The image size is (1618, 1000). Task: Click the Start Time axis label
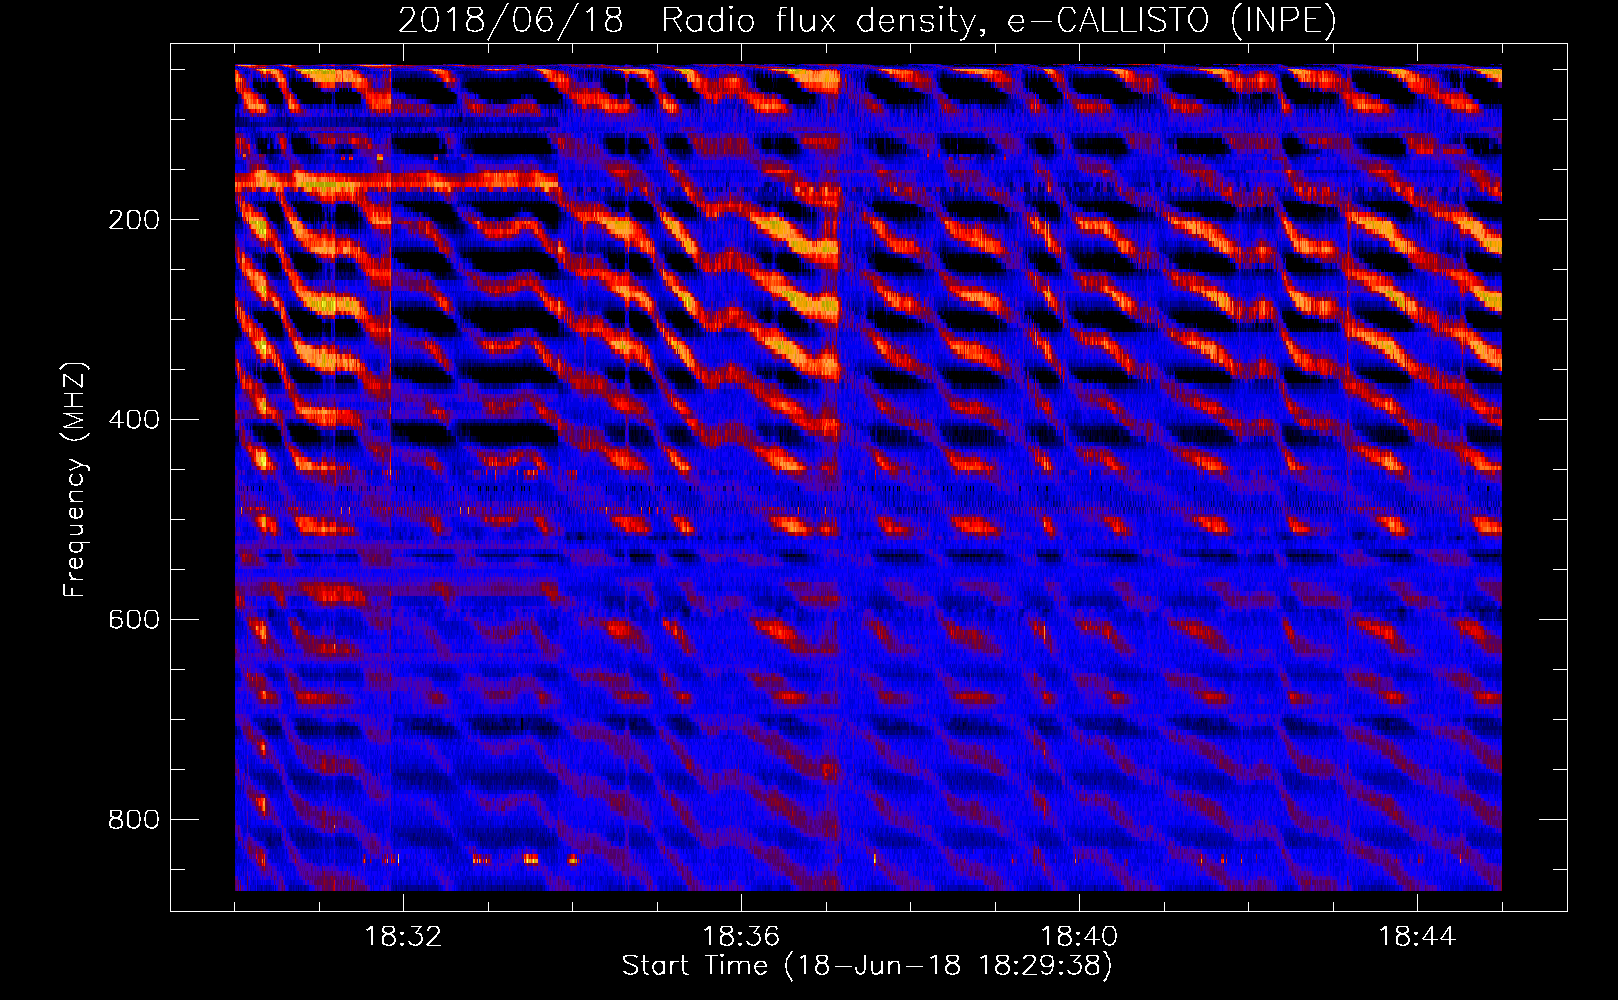coord(867,966)
